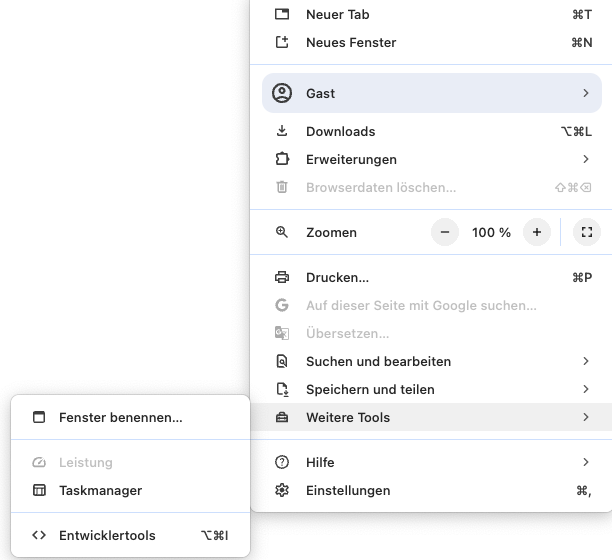Image resolution: width=612 pixels, height=560 pixels.
Task: Click the 100 % zoom level value
Action: [x=491, y=232]
